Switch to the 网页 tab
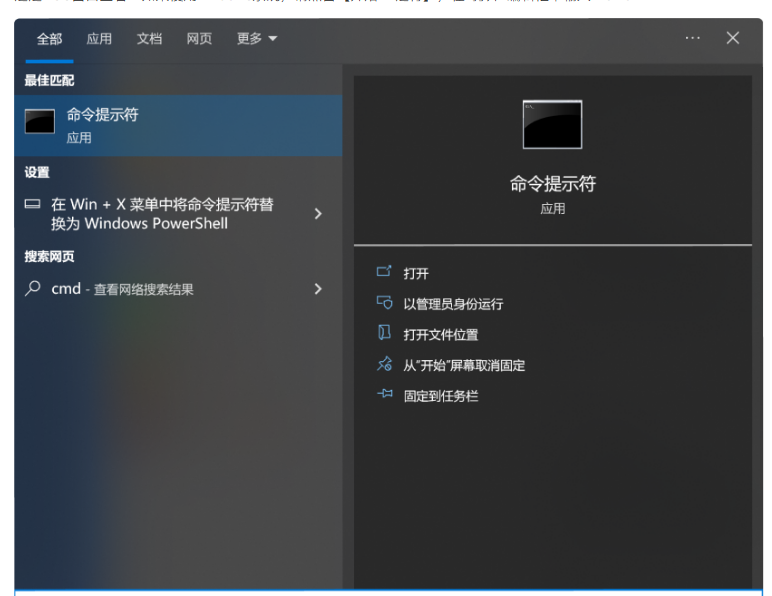772x596 pixels. pyautogui.click(x=199, y=38)
